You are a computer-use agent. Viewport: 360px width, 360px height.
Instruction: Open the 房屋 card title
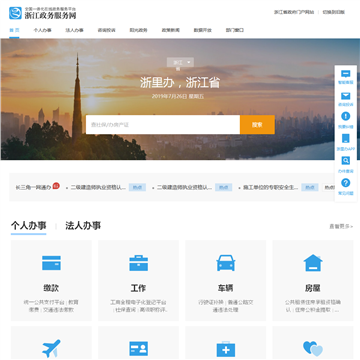point(313,288)
